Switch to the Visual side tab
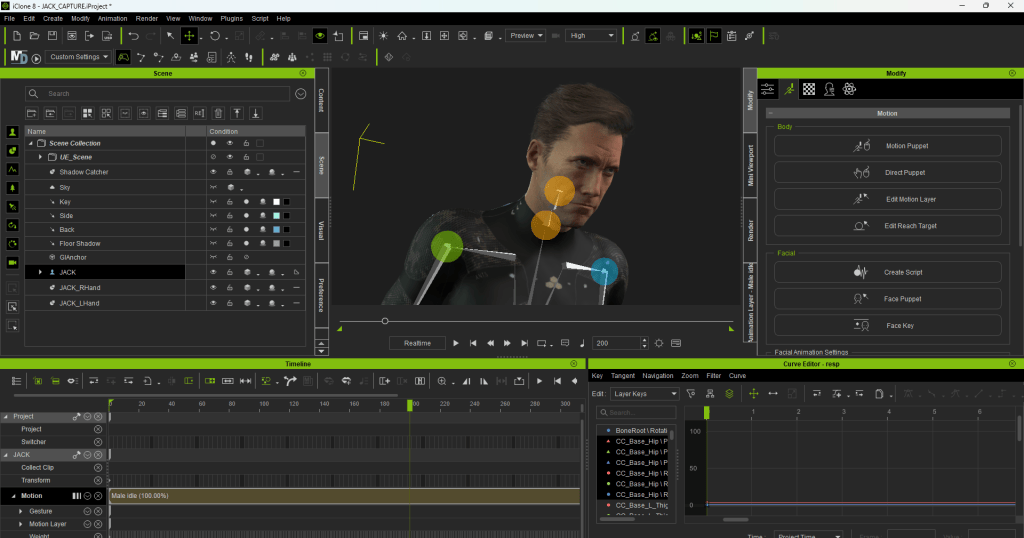This screenshot has width=1024, height=538. pyautogui.click(x=321, y=230)
